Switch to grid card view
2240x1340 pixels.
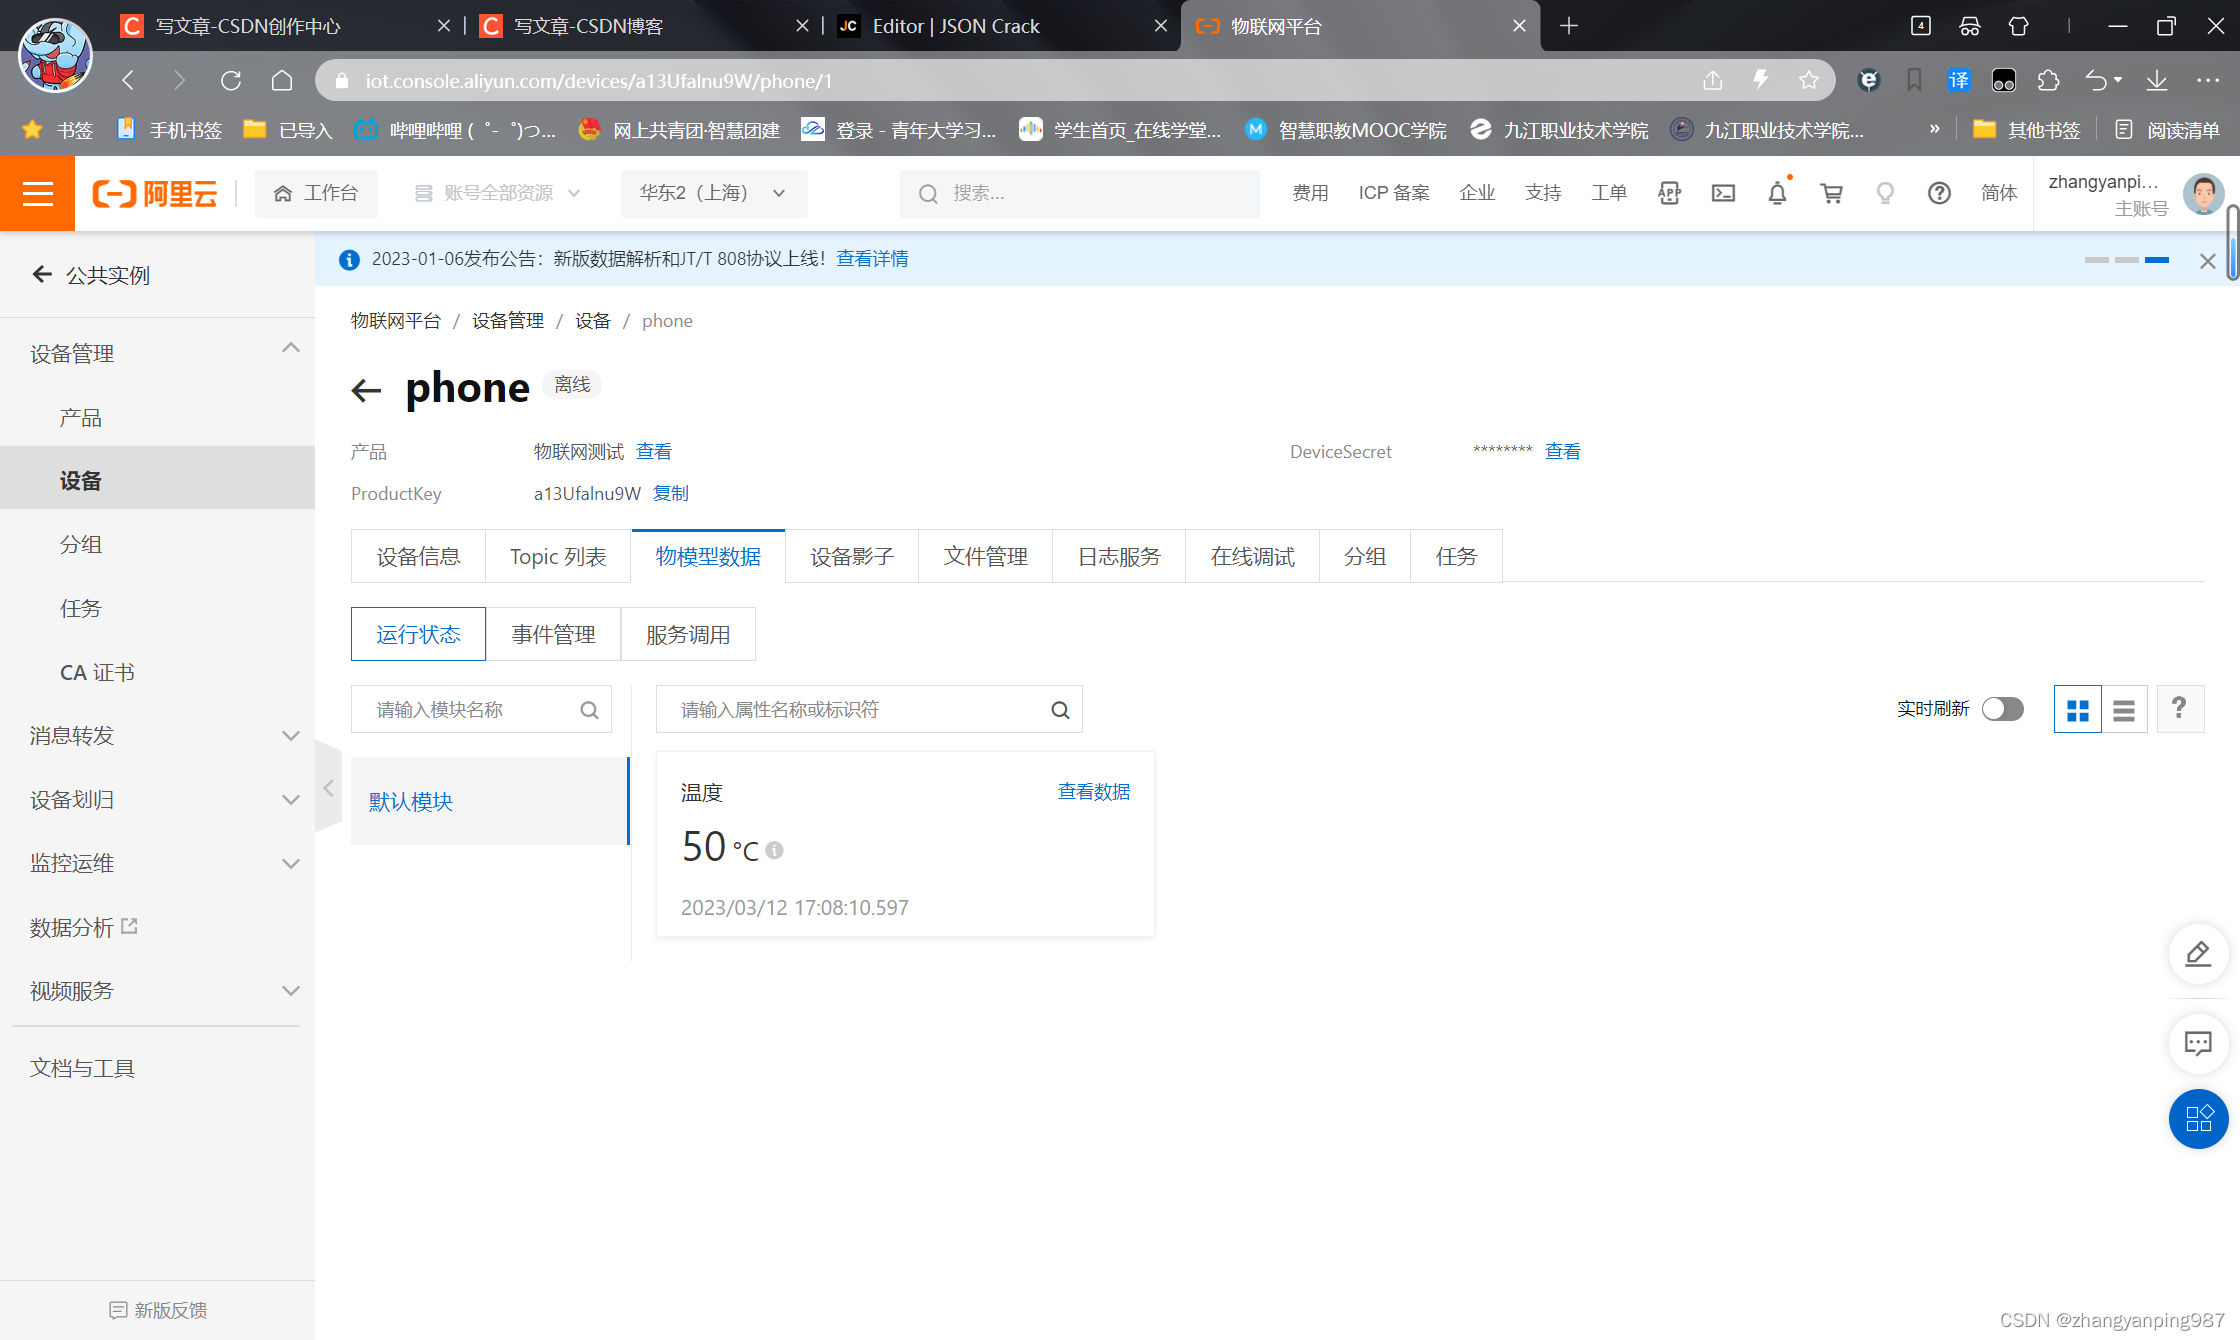click(2077, 710)
